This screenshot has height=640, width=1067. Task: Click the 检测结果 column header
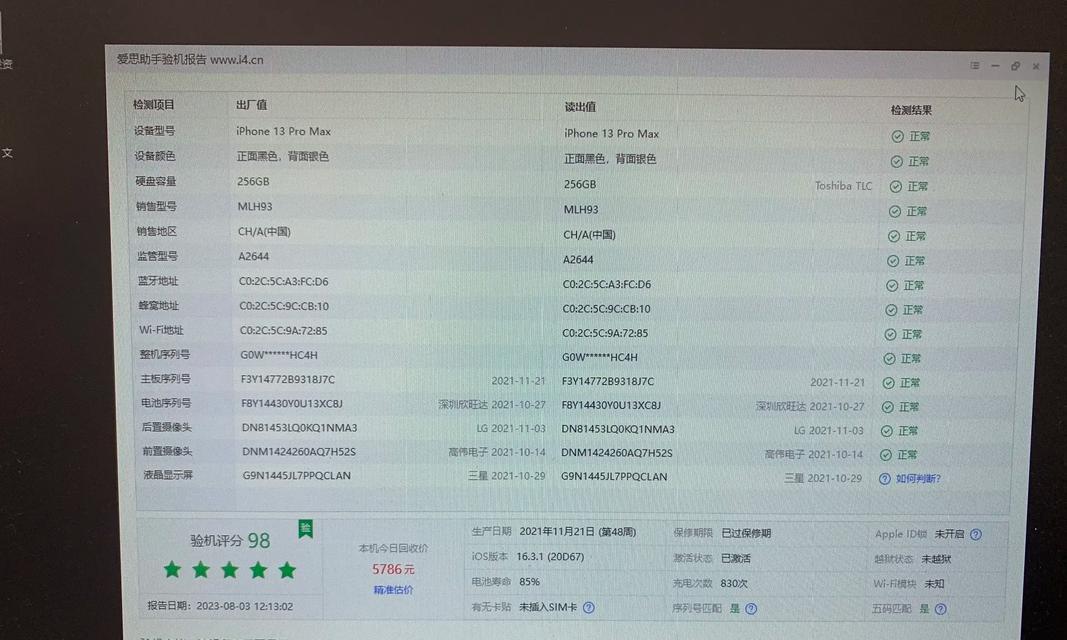click(x=911, y=110)
